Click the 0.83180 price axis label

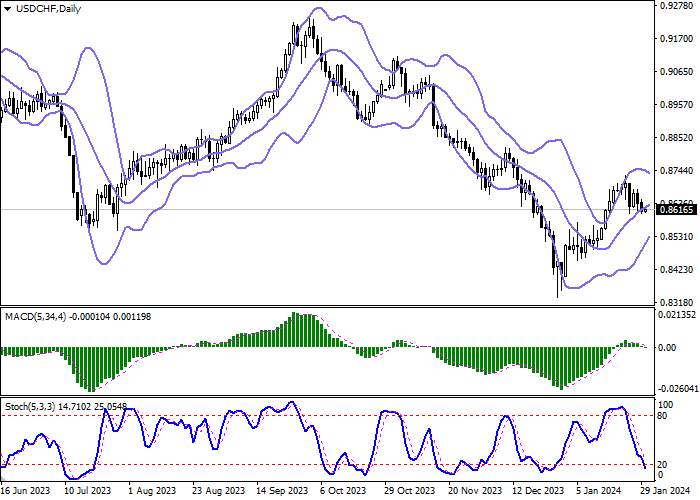(x=678, y=302)
